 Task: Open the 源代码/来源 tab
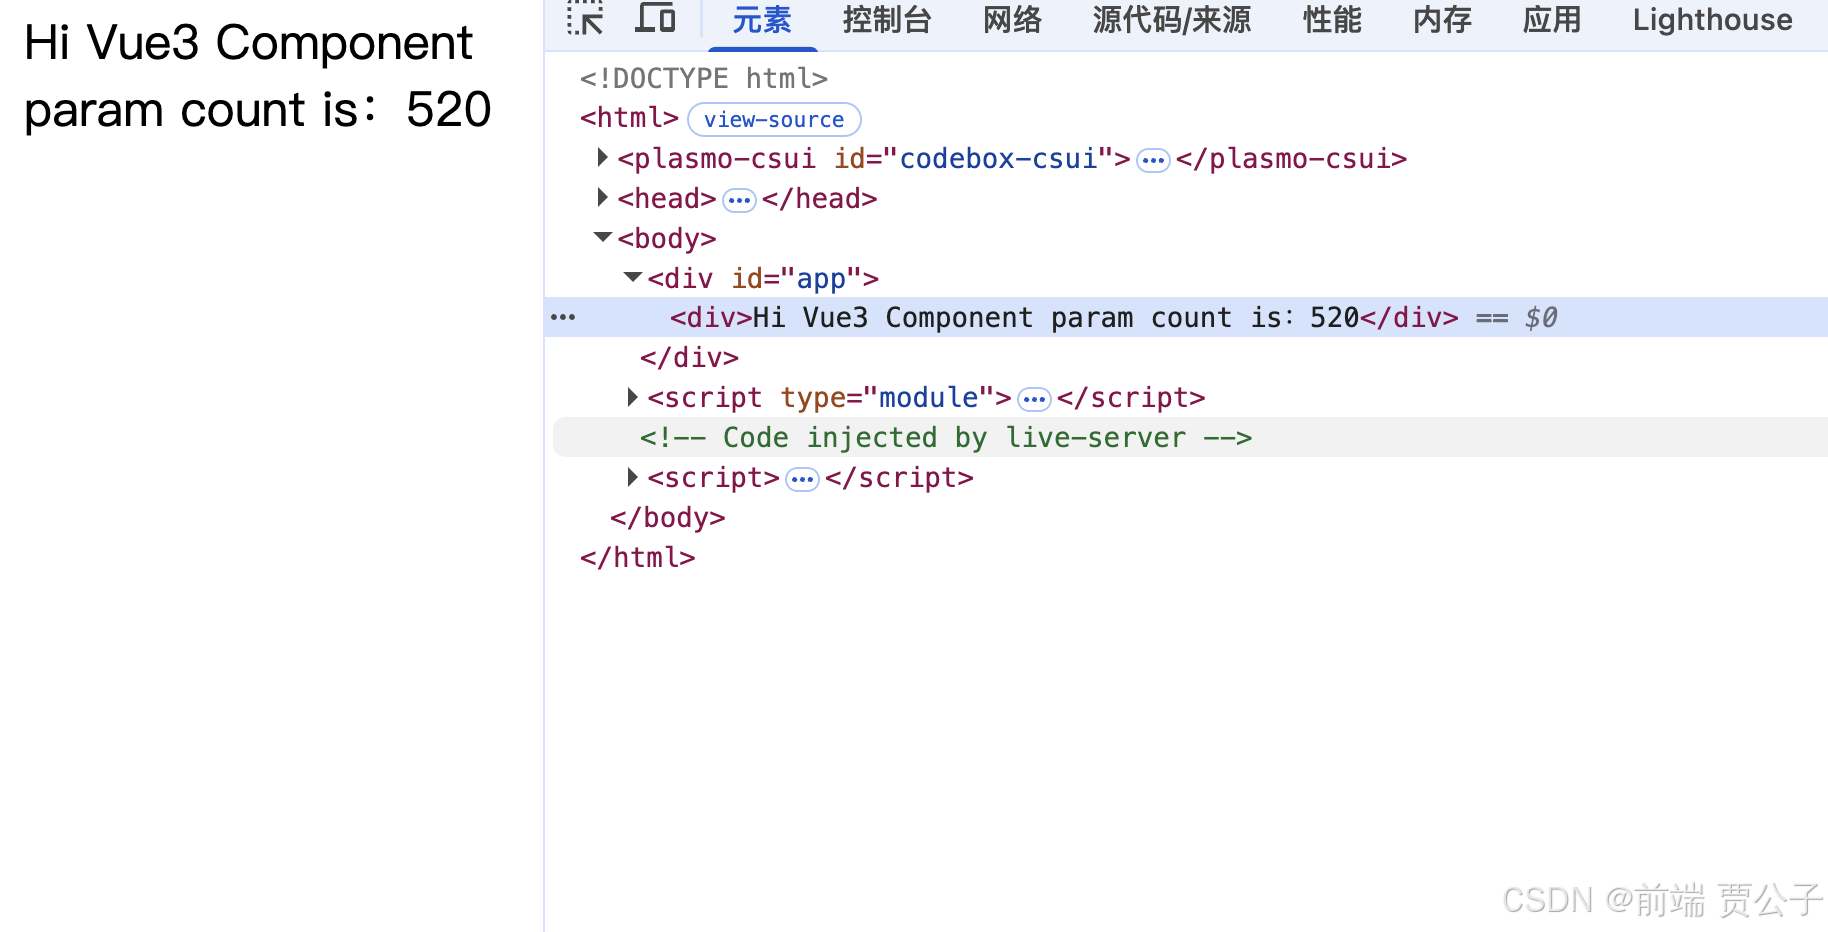pos(1172,20)
